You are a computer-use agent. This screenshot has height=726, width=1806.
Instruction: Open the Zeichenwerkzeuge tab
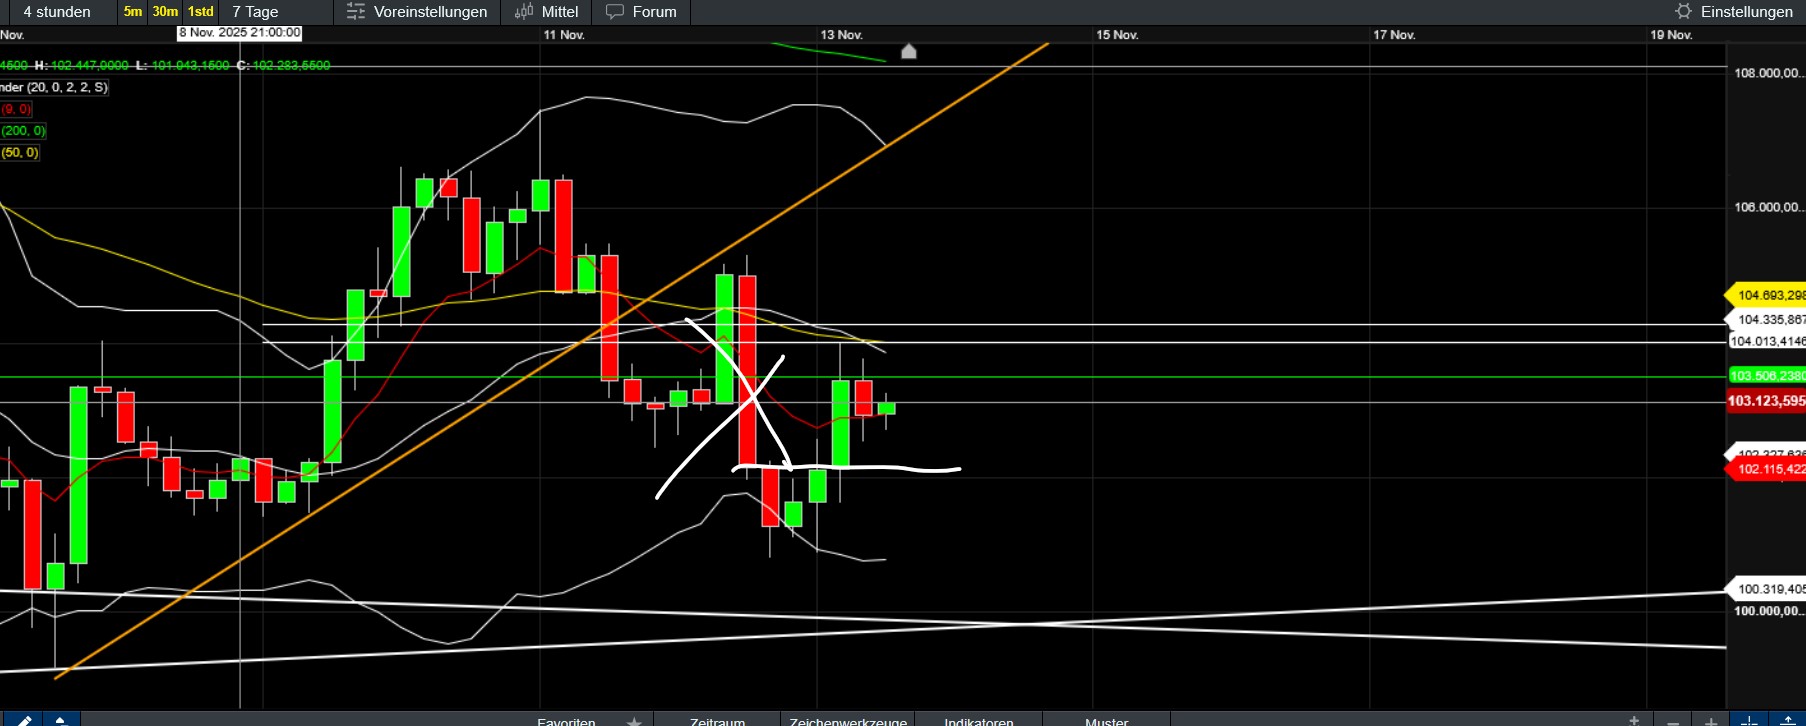[x=847, y=720]
